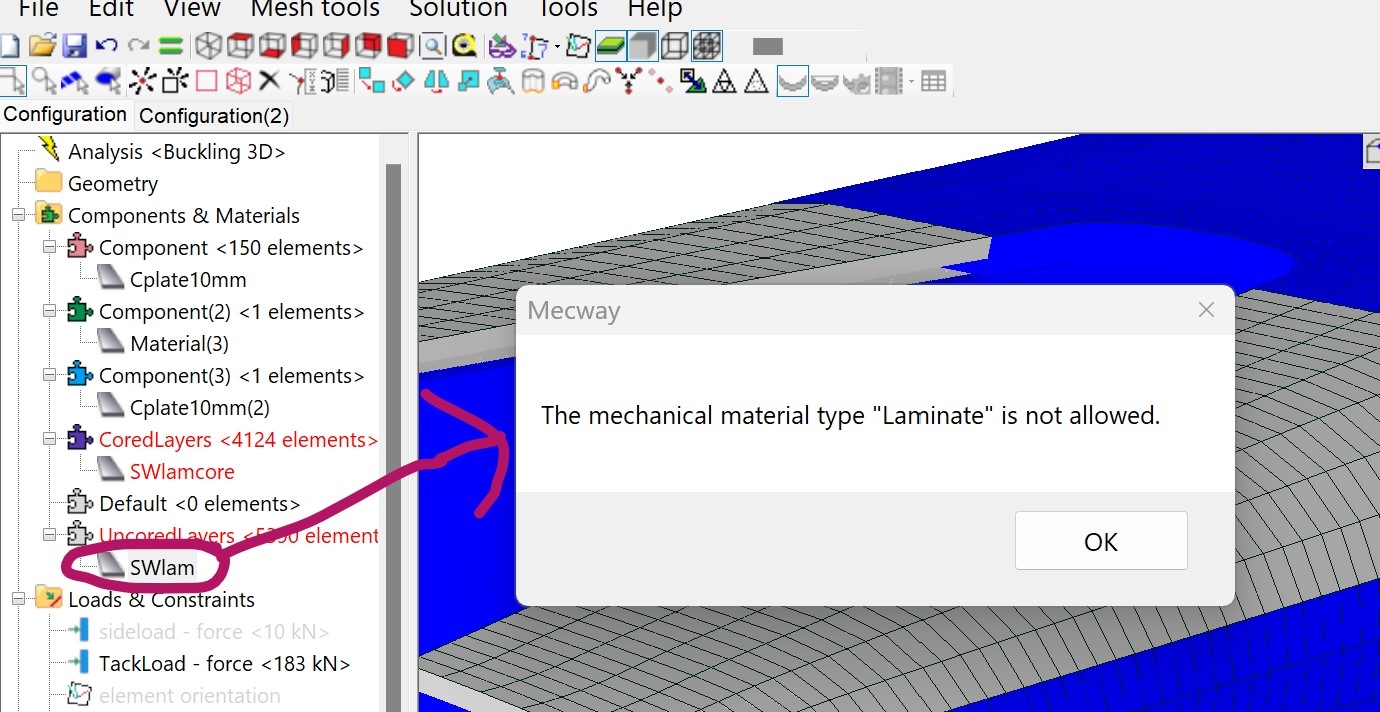This screenshot has width=1380, height=712.
Task: Collapse the Loads & Constraints node
Action: pyautogui.click(x=18, y=599)
